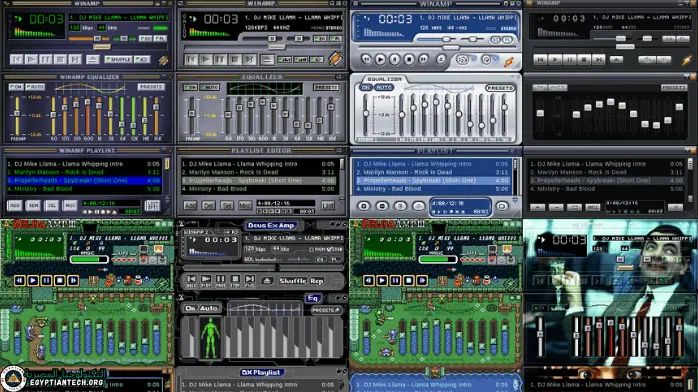The width and height of the screenshot is (698, 392).
Task: Skip to the next track in the black Winamp skin
Action: pyautogui.click(x=599, y=59)
